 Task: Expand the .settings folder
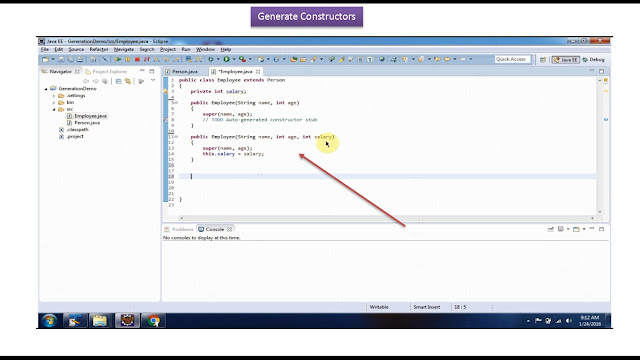click(x=54, y=96)
